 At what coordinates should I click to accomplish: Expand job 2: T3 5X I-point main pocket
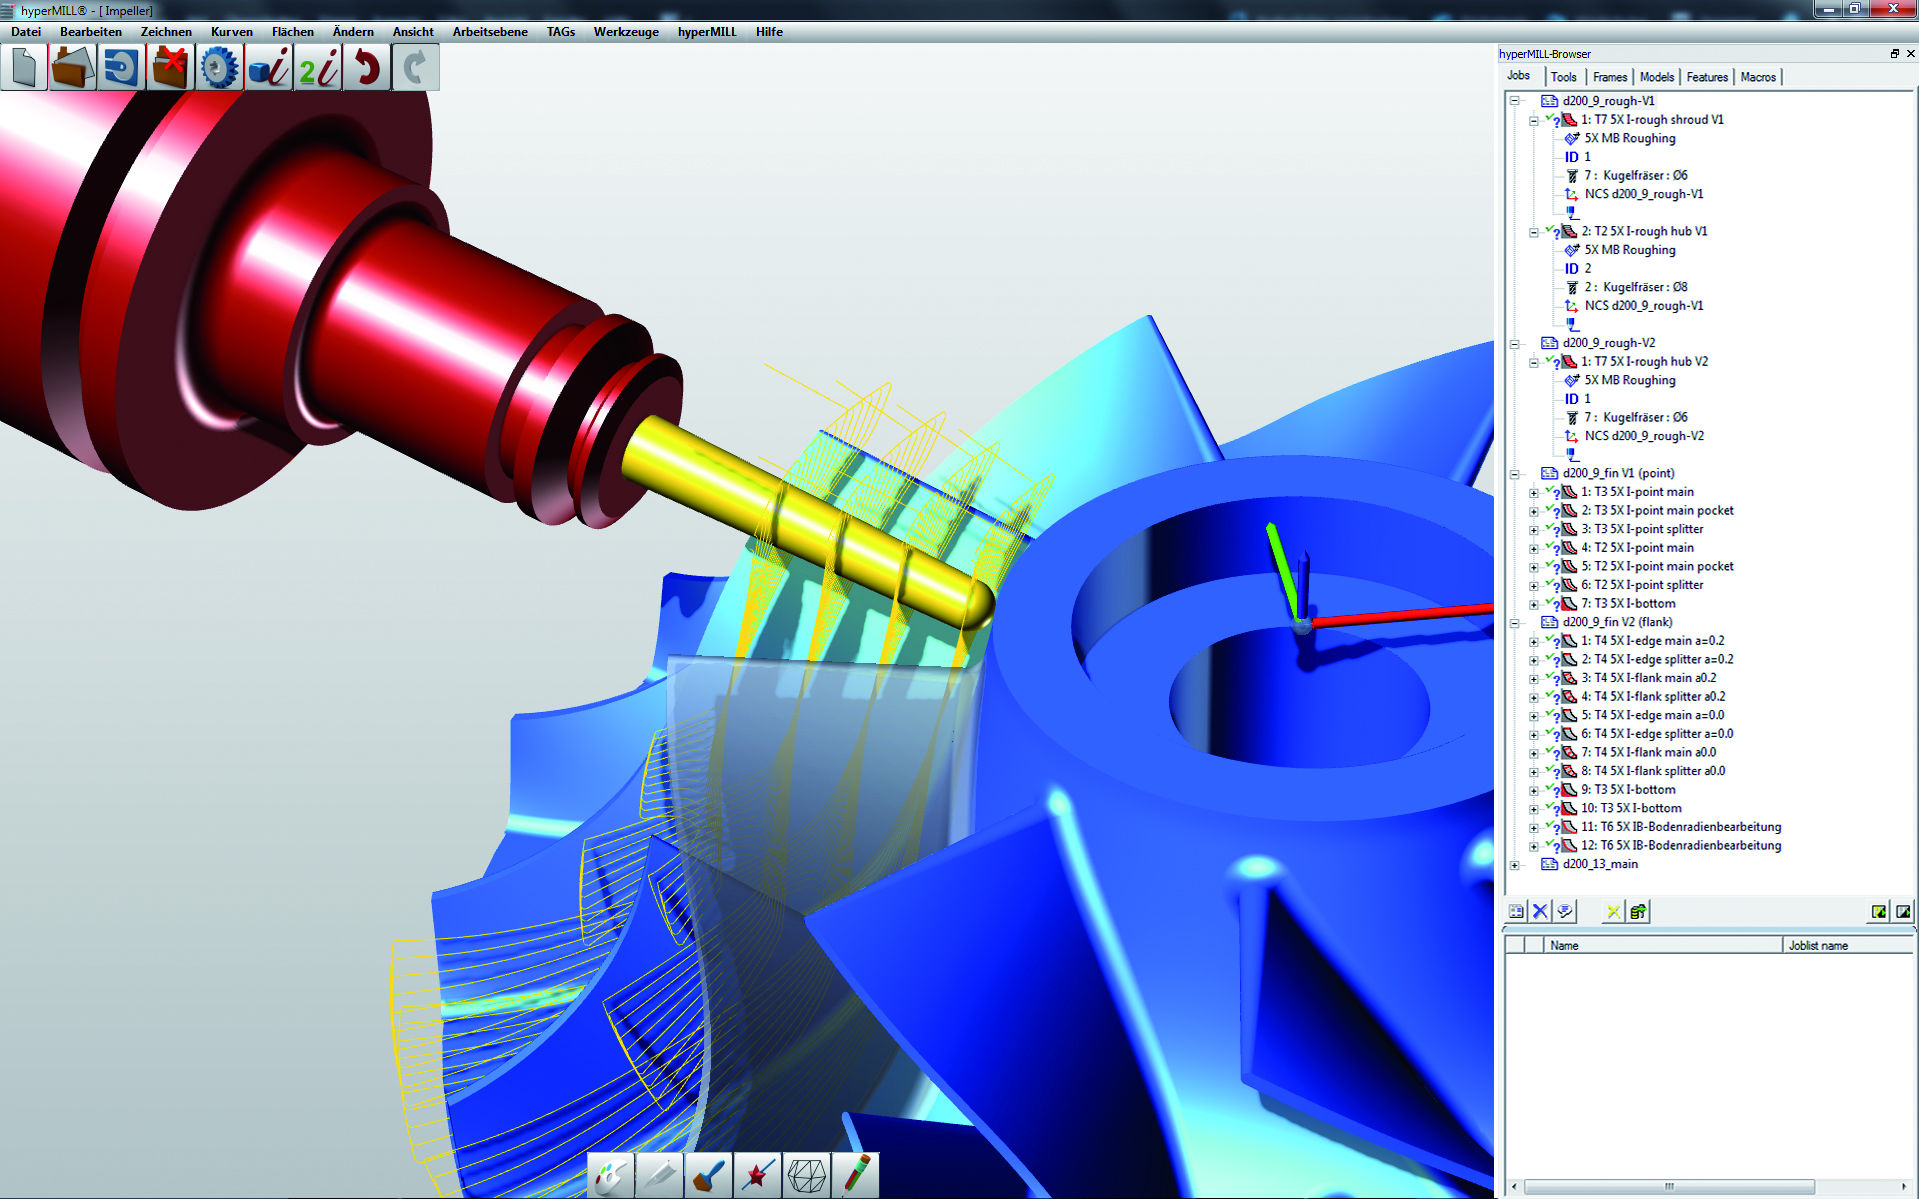click(x=1534, y=511)
